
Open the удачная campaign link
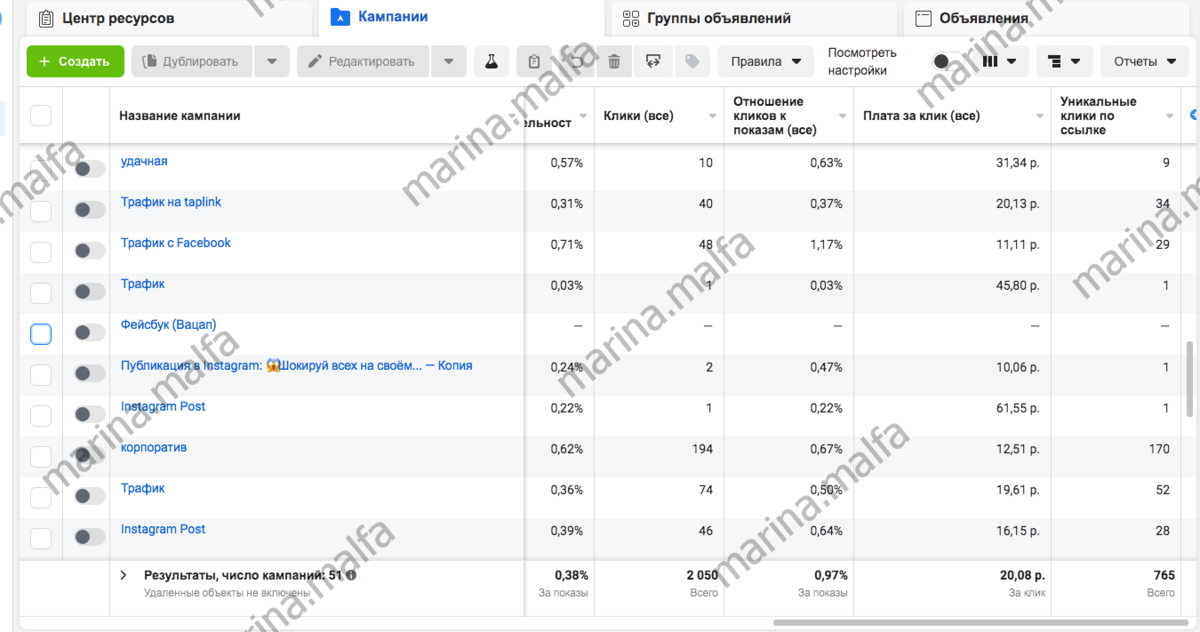click(144, 161)
